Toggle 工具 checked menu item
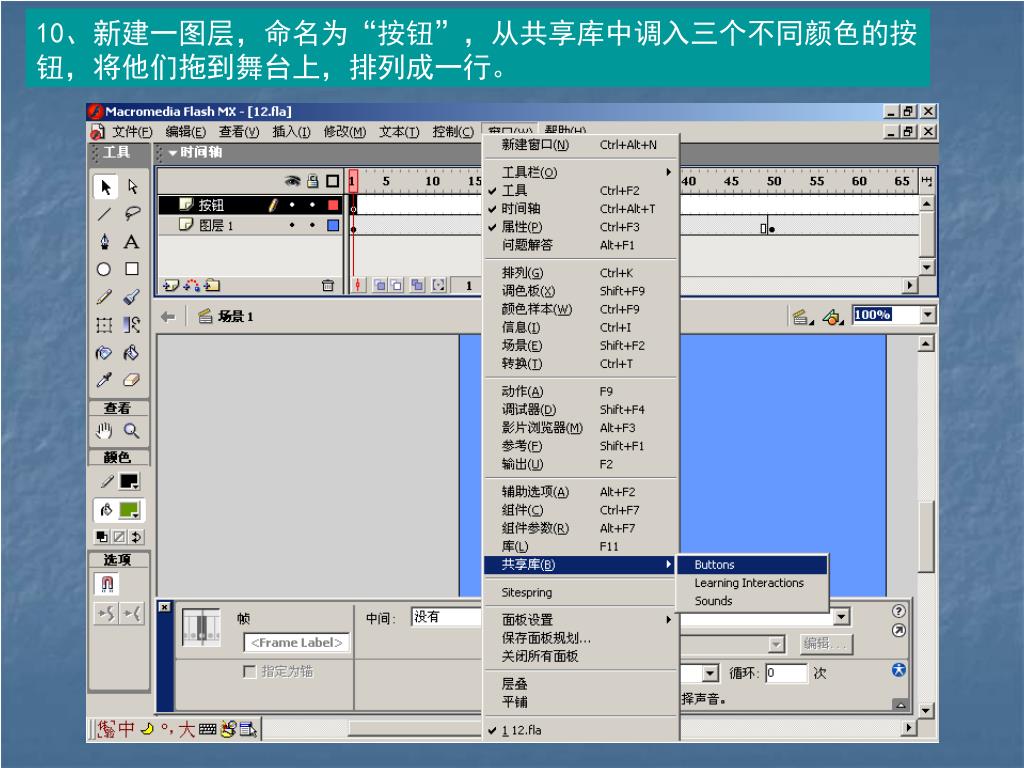 (581, 191)
